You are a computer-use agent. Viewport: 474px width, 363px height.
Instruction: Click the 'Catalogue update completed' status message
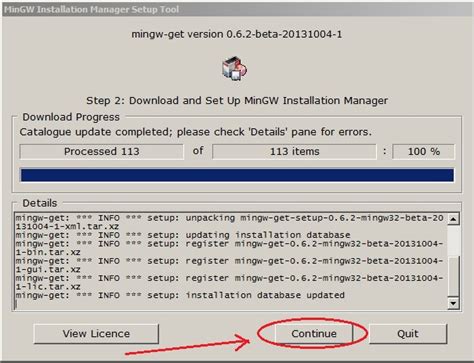pos(196,132)
